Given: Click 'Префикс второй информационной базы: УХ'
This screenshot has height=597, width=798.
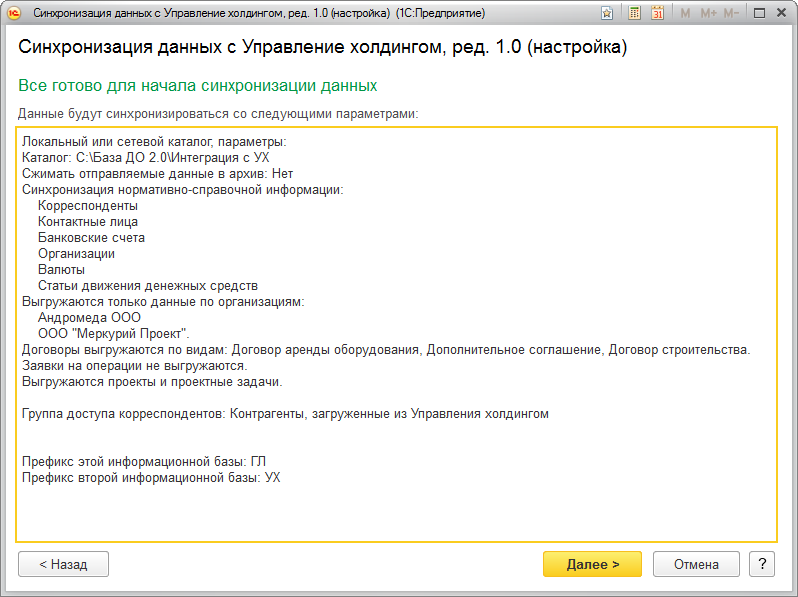Looking at the screenshot, I should coord(151,477).
